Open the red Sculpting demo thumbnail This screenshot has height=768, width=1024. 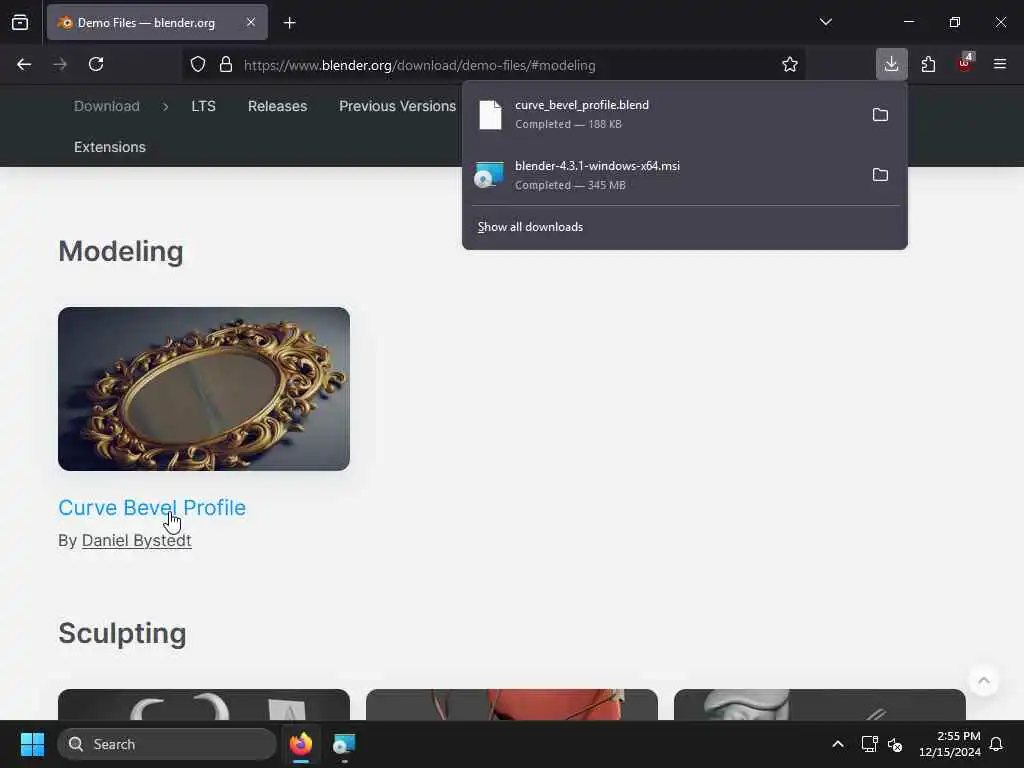[x=512, y=705]
